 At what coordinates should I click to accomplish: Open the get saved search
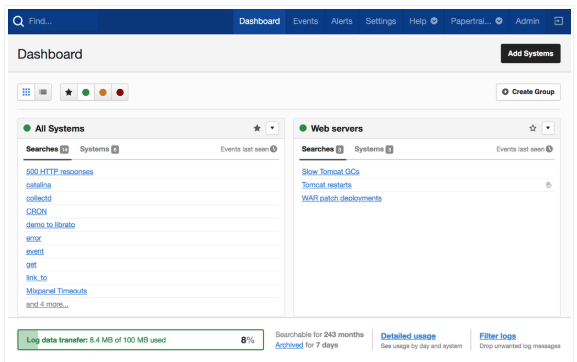click(x=31, y=265)
